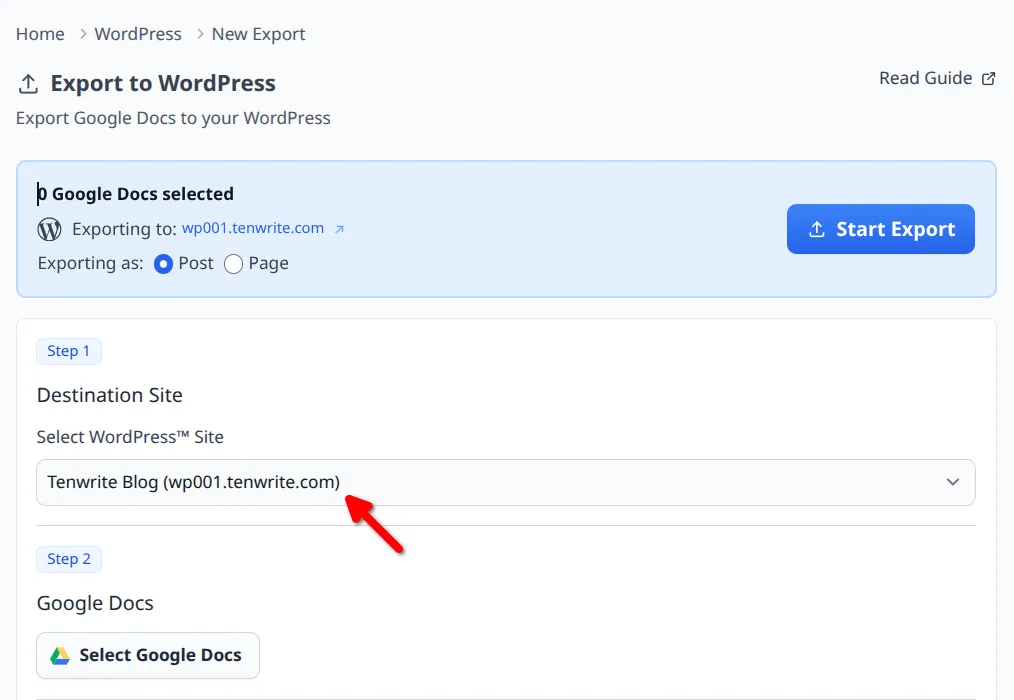Click the "New Export" breadcrumb
Viewport: 1014px width, 700px height.
258,33
